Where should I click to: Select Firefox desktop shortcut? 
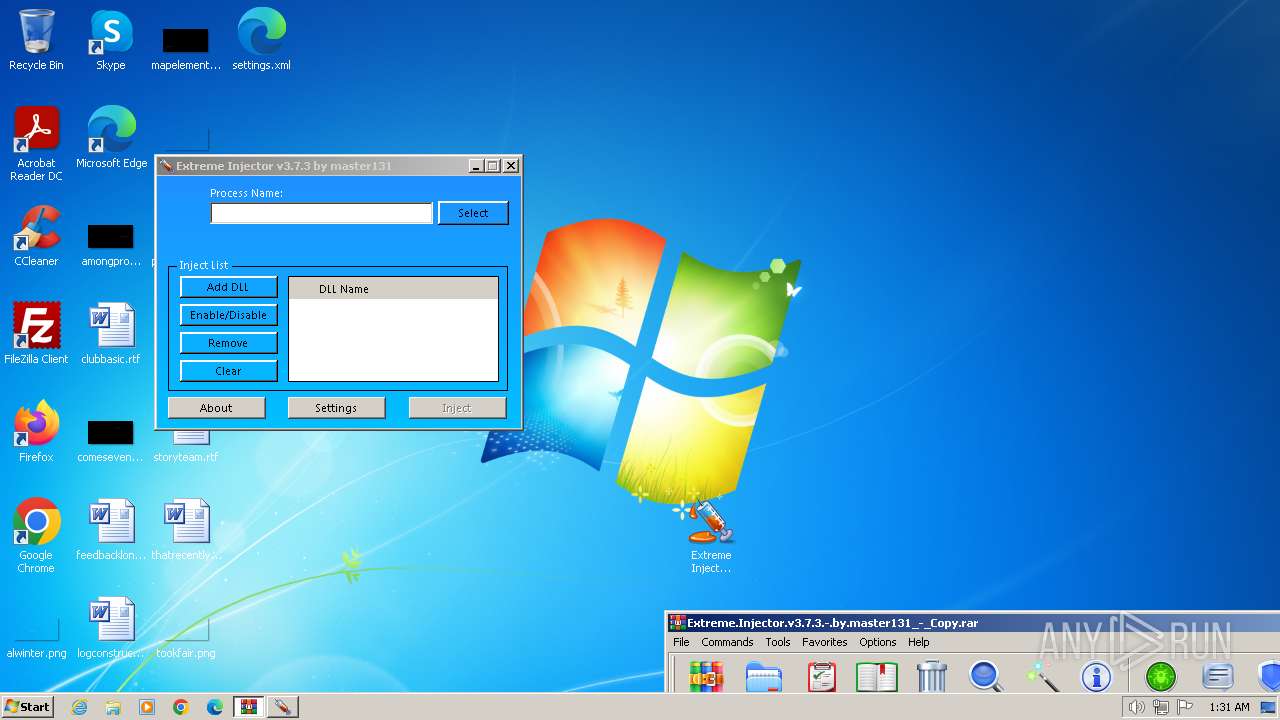tap(36, 432)
